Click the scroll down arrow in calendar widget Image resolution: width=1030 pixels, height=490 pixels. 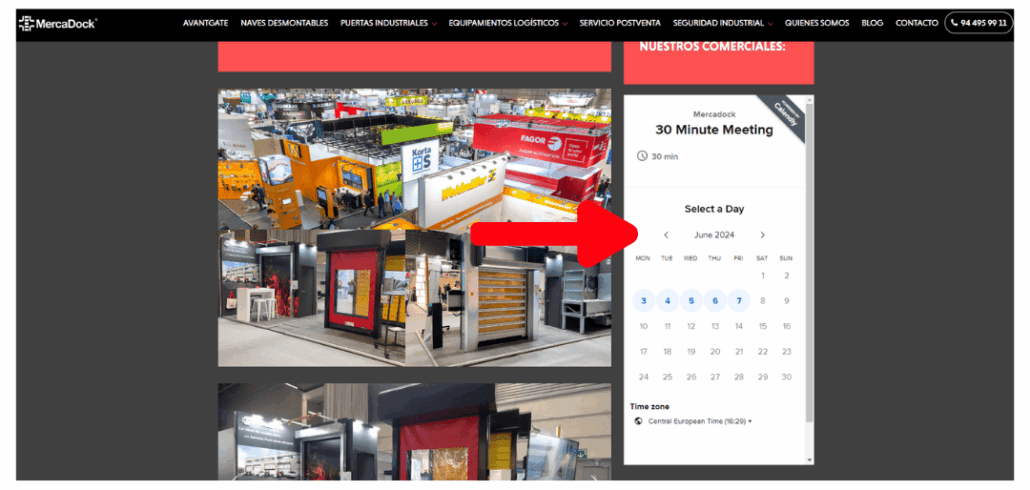click(809, 459)
